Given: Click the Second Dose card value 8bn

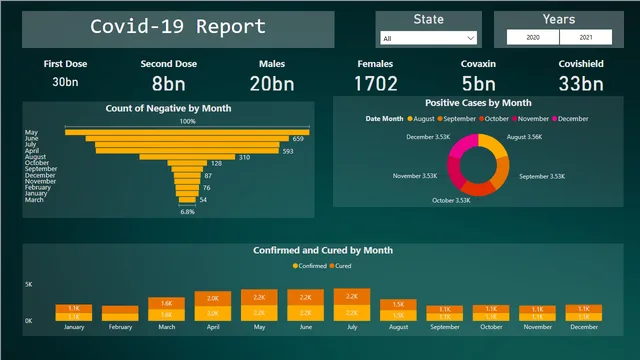Looking at the screenshot, I should [x=168, y=84].
